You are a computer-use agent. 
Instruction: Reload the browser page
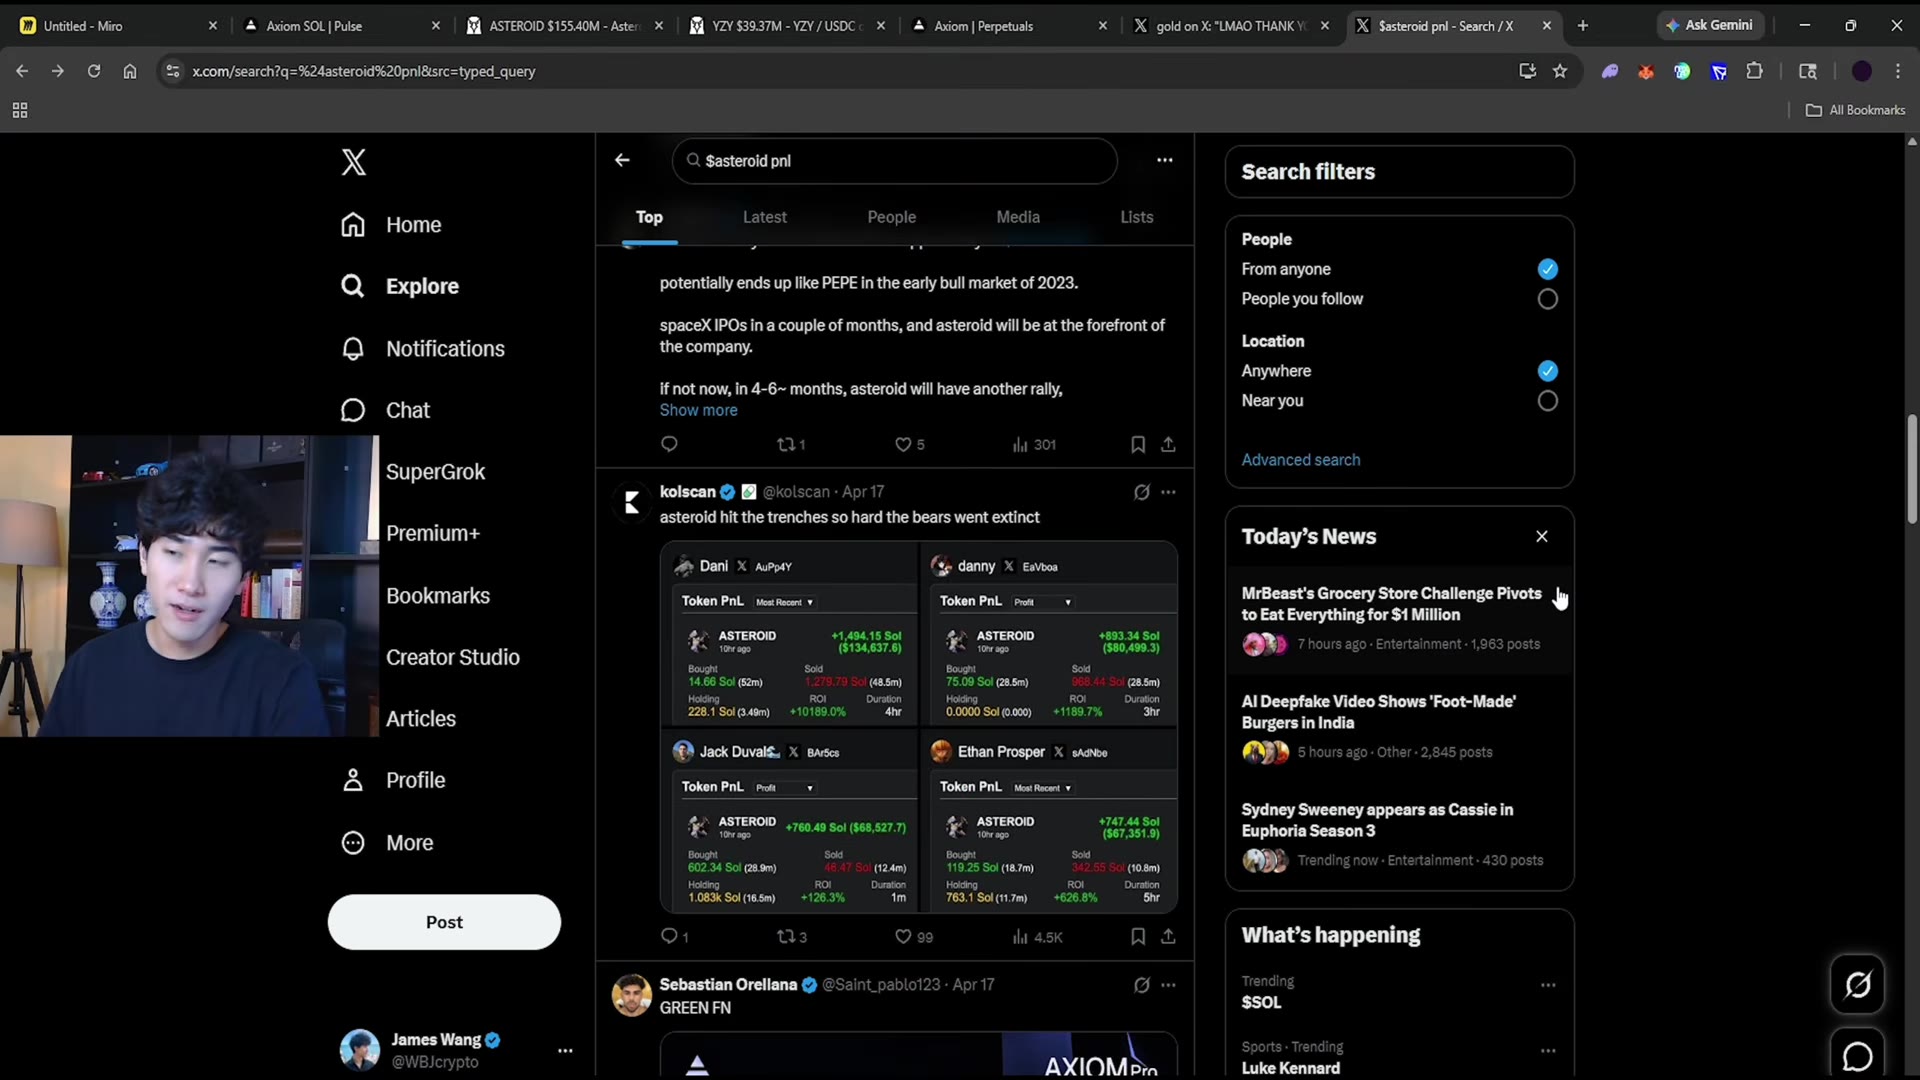point(94,71)
